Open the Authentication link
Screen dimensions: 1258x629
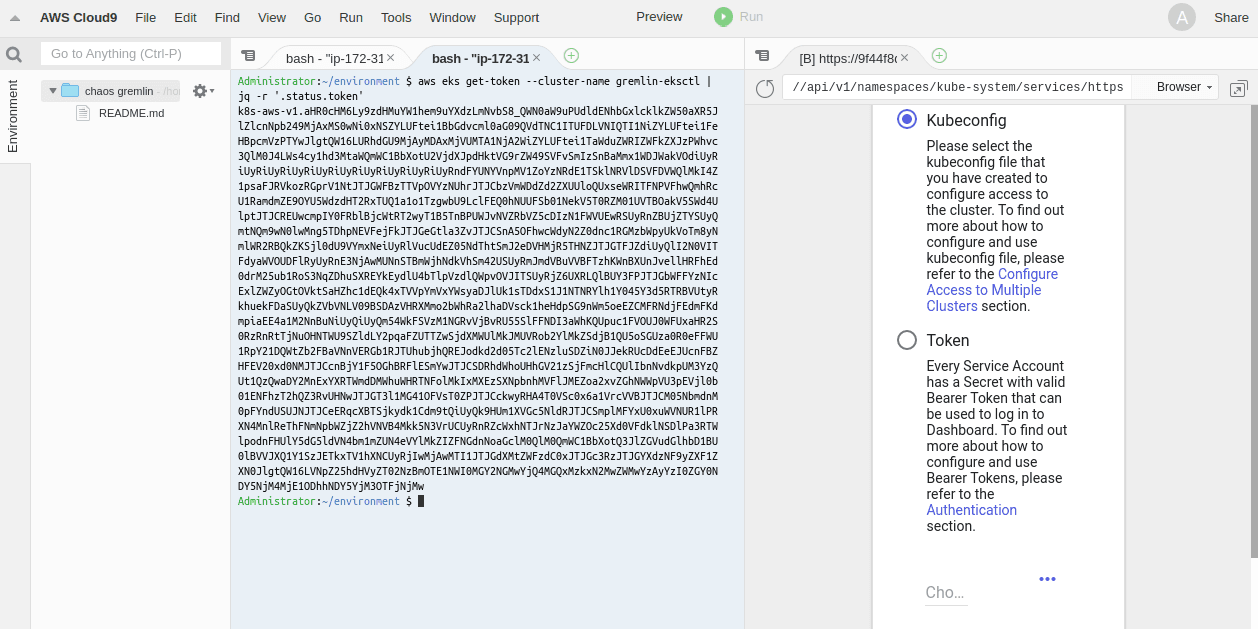(x=971, y=510)
